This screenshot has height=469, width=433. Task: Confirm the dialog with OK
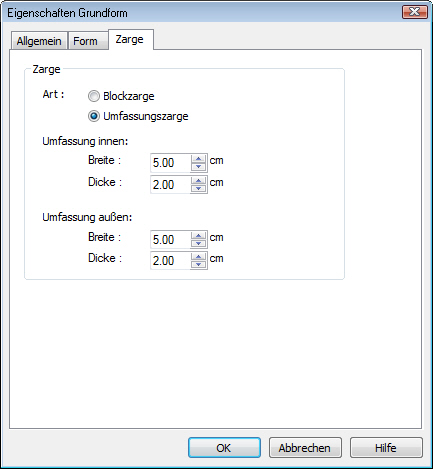tap(224, 448)
